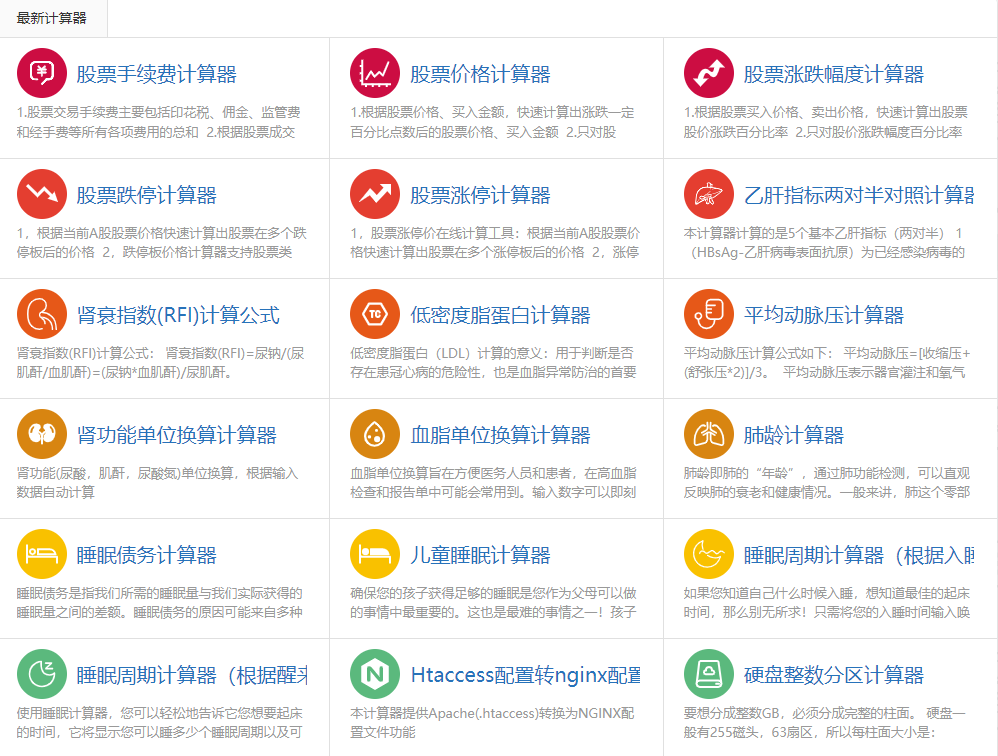Click the red downward trend arrow icon

coord(41,194)
